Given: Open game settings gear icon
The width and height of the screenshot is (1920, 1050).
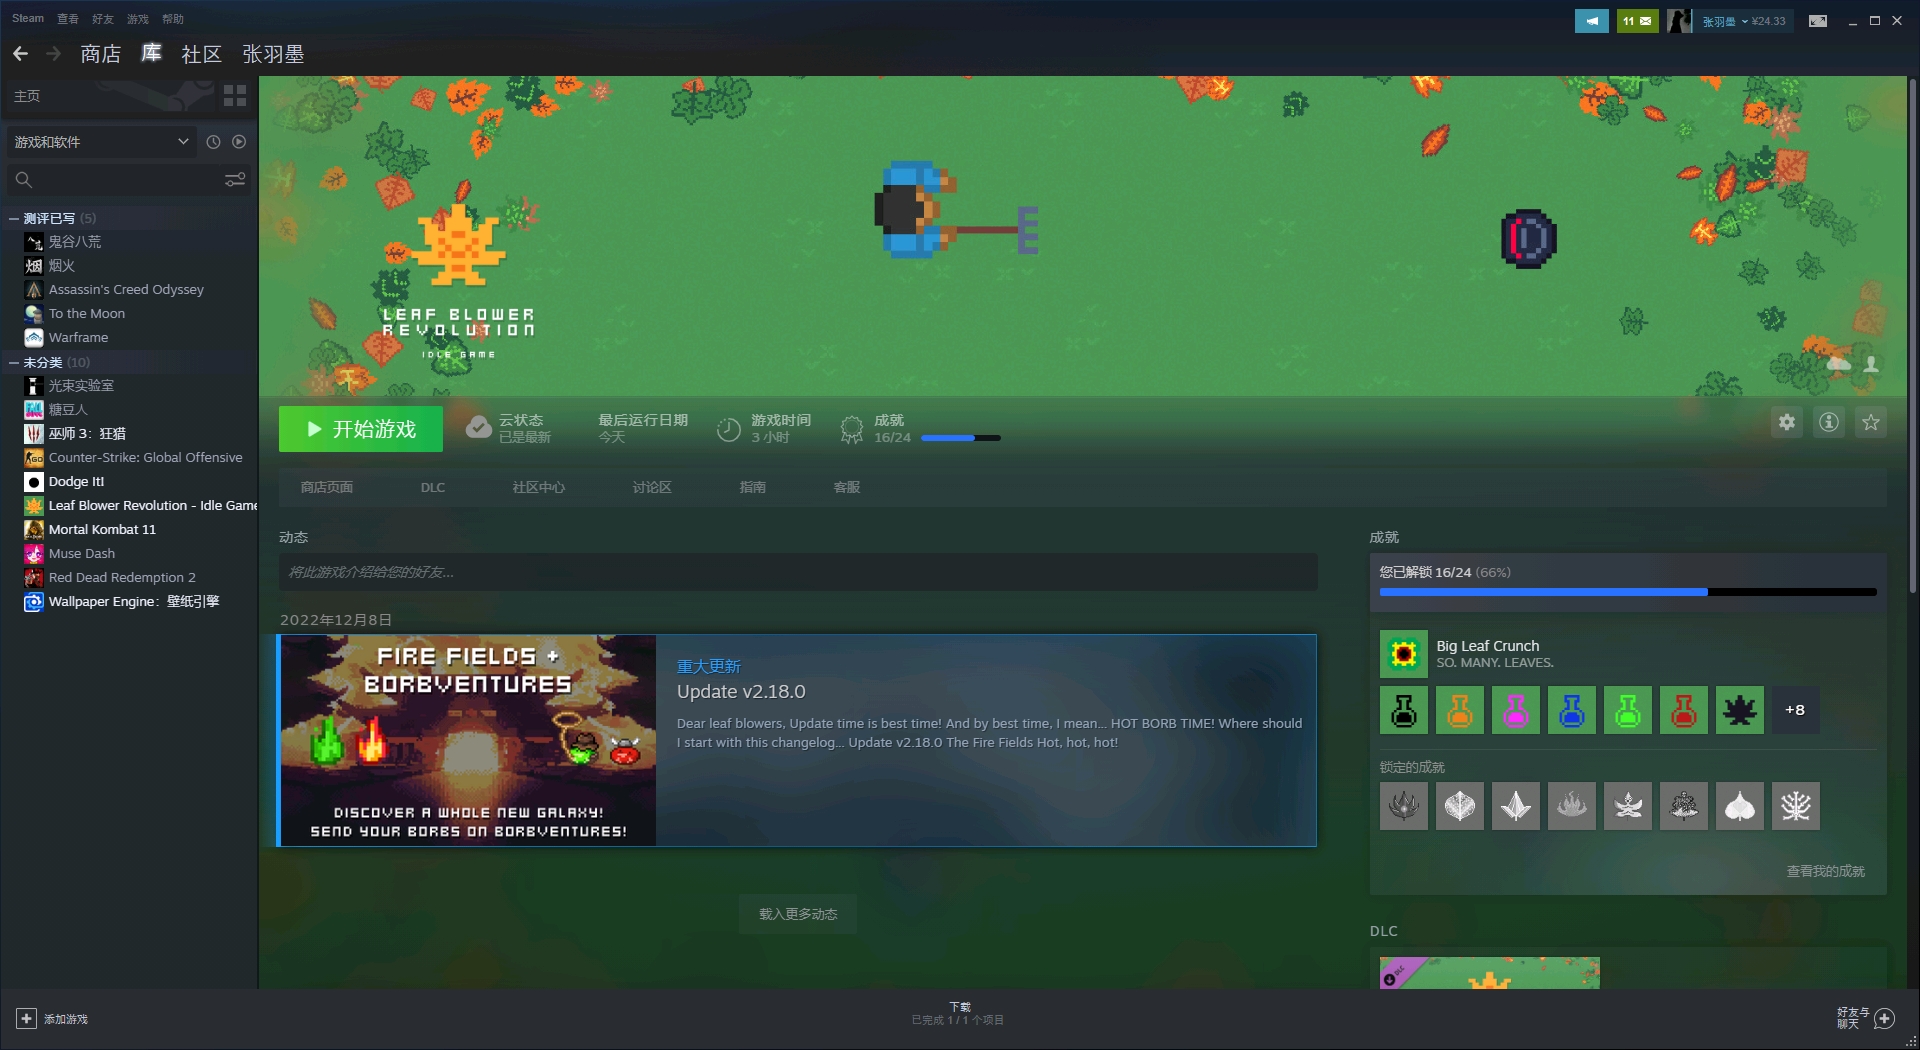Looking at the screenshot, I should click(x=1787, y=423).
